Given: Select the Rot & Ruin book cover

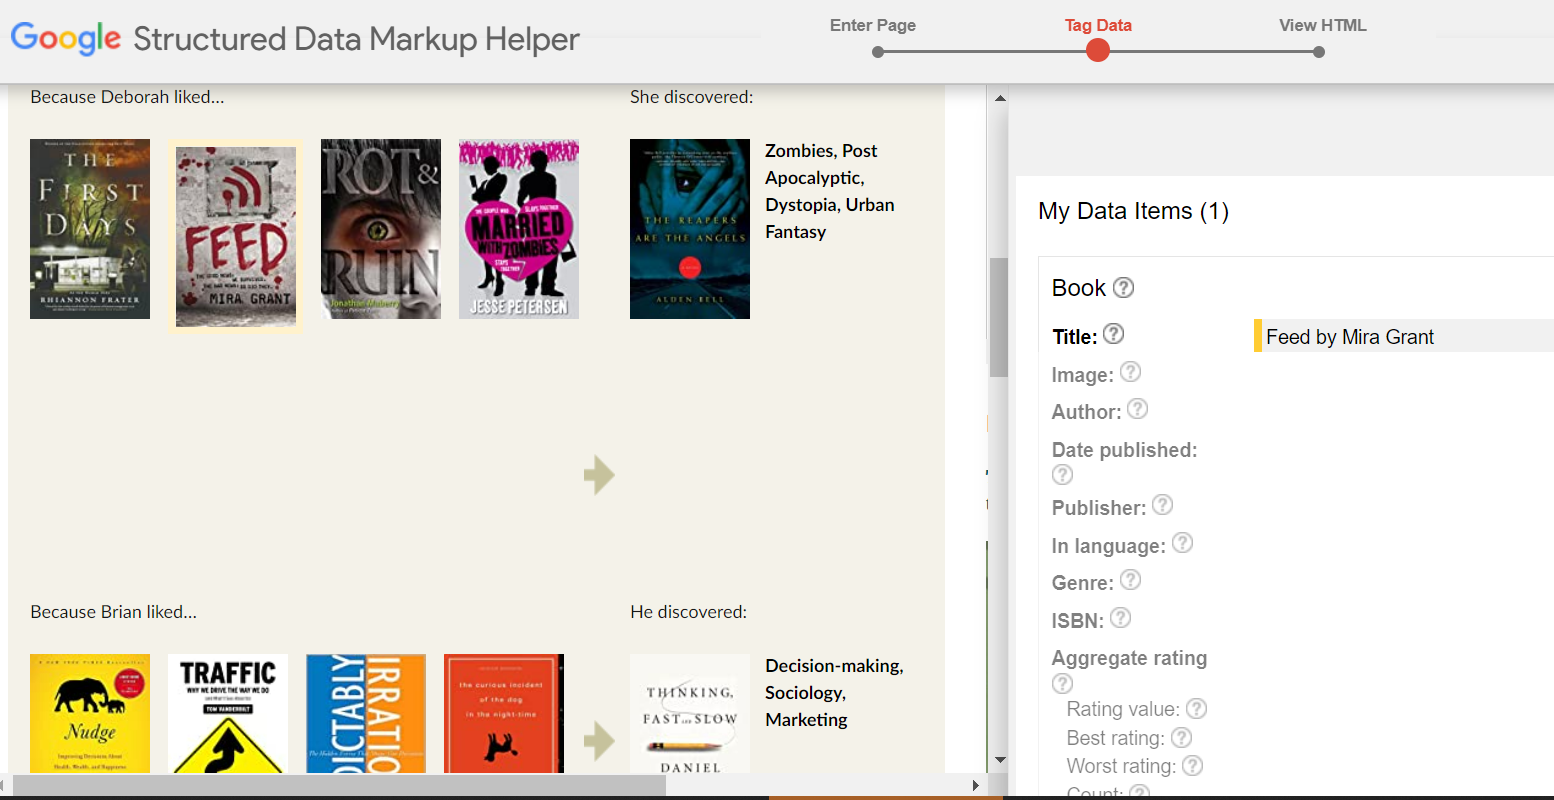Looking at the screenshot, I should coord(381,229).
